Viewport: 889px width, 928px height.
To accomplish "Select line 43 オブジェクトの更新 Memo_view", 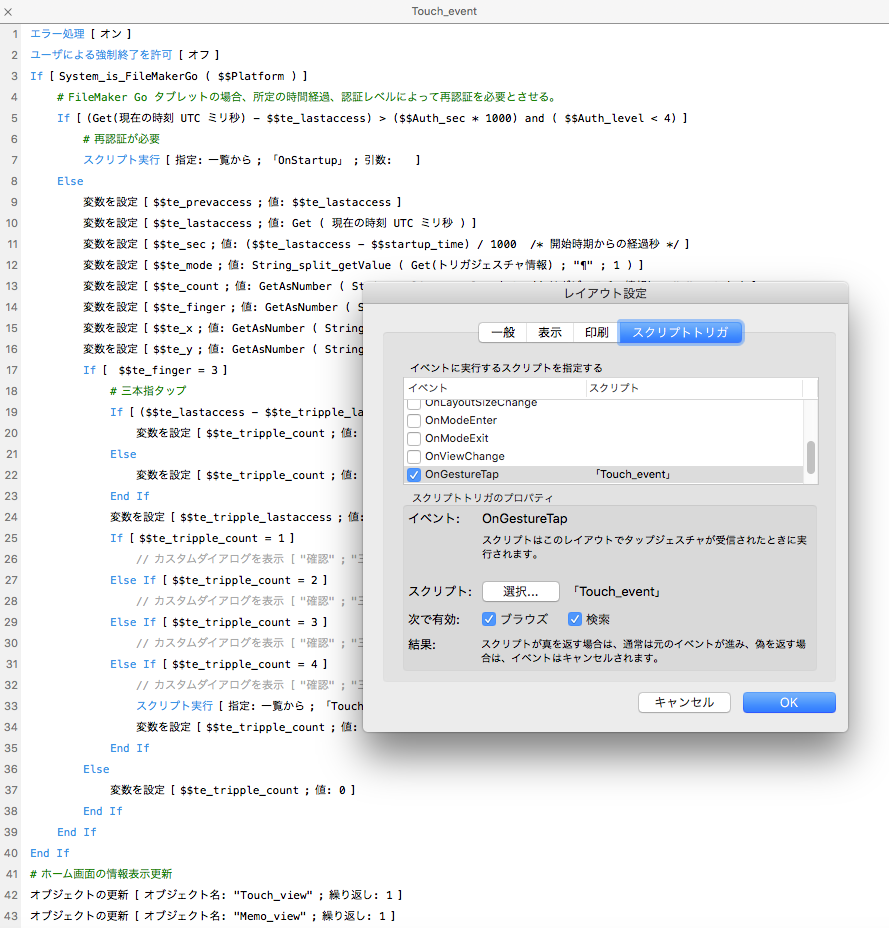I will click(x=212, y=916).
